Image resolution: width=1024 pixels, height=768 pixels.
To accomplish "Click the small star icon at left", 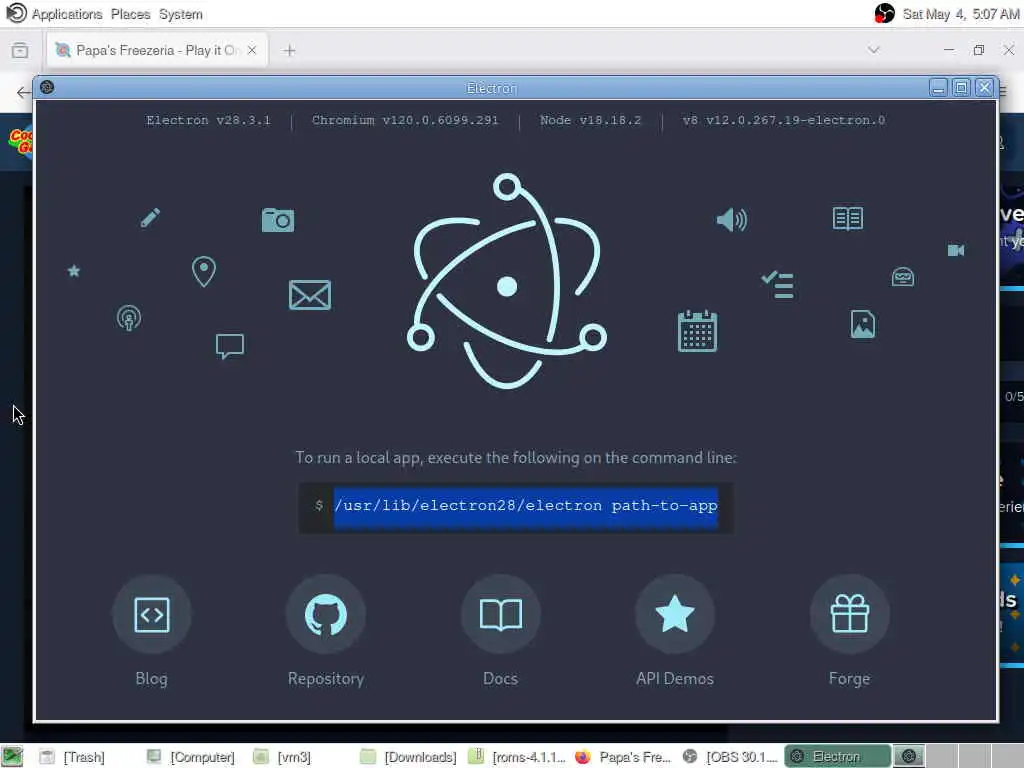I will [74, 270].
